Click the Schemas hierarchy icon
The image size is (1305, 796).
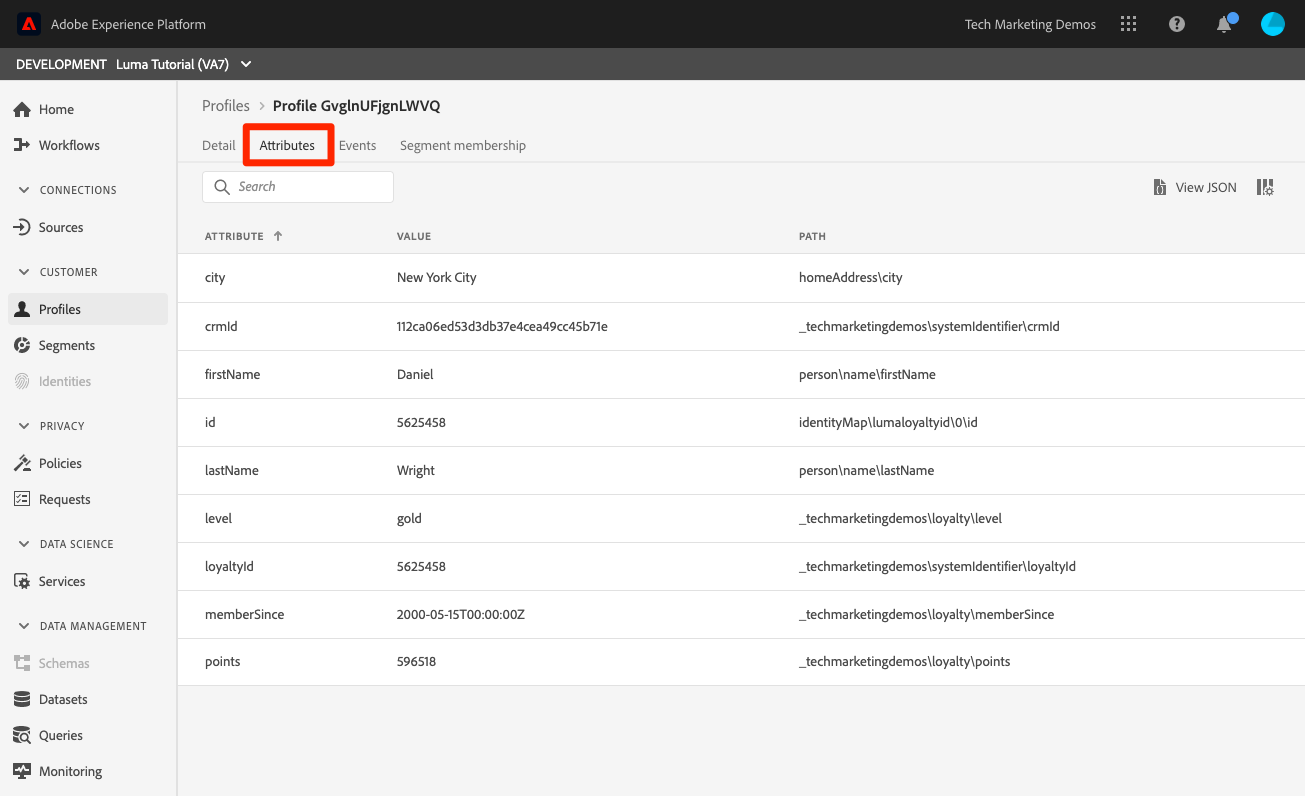point(22,663)
